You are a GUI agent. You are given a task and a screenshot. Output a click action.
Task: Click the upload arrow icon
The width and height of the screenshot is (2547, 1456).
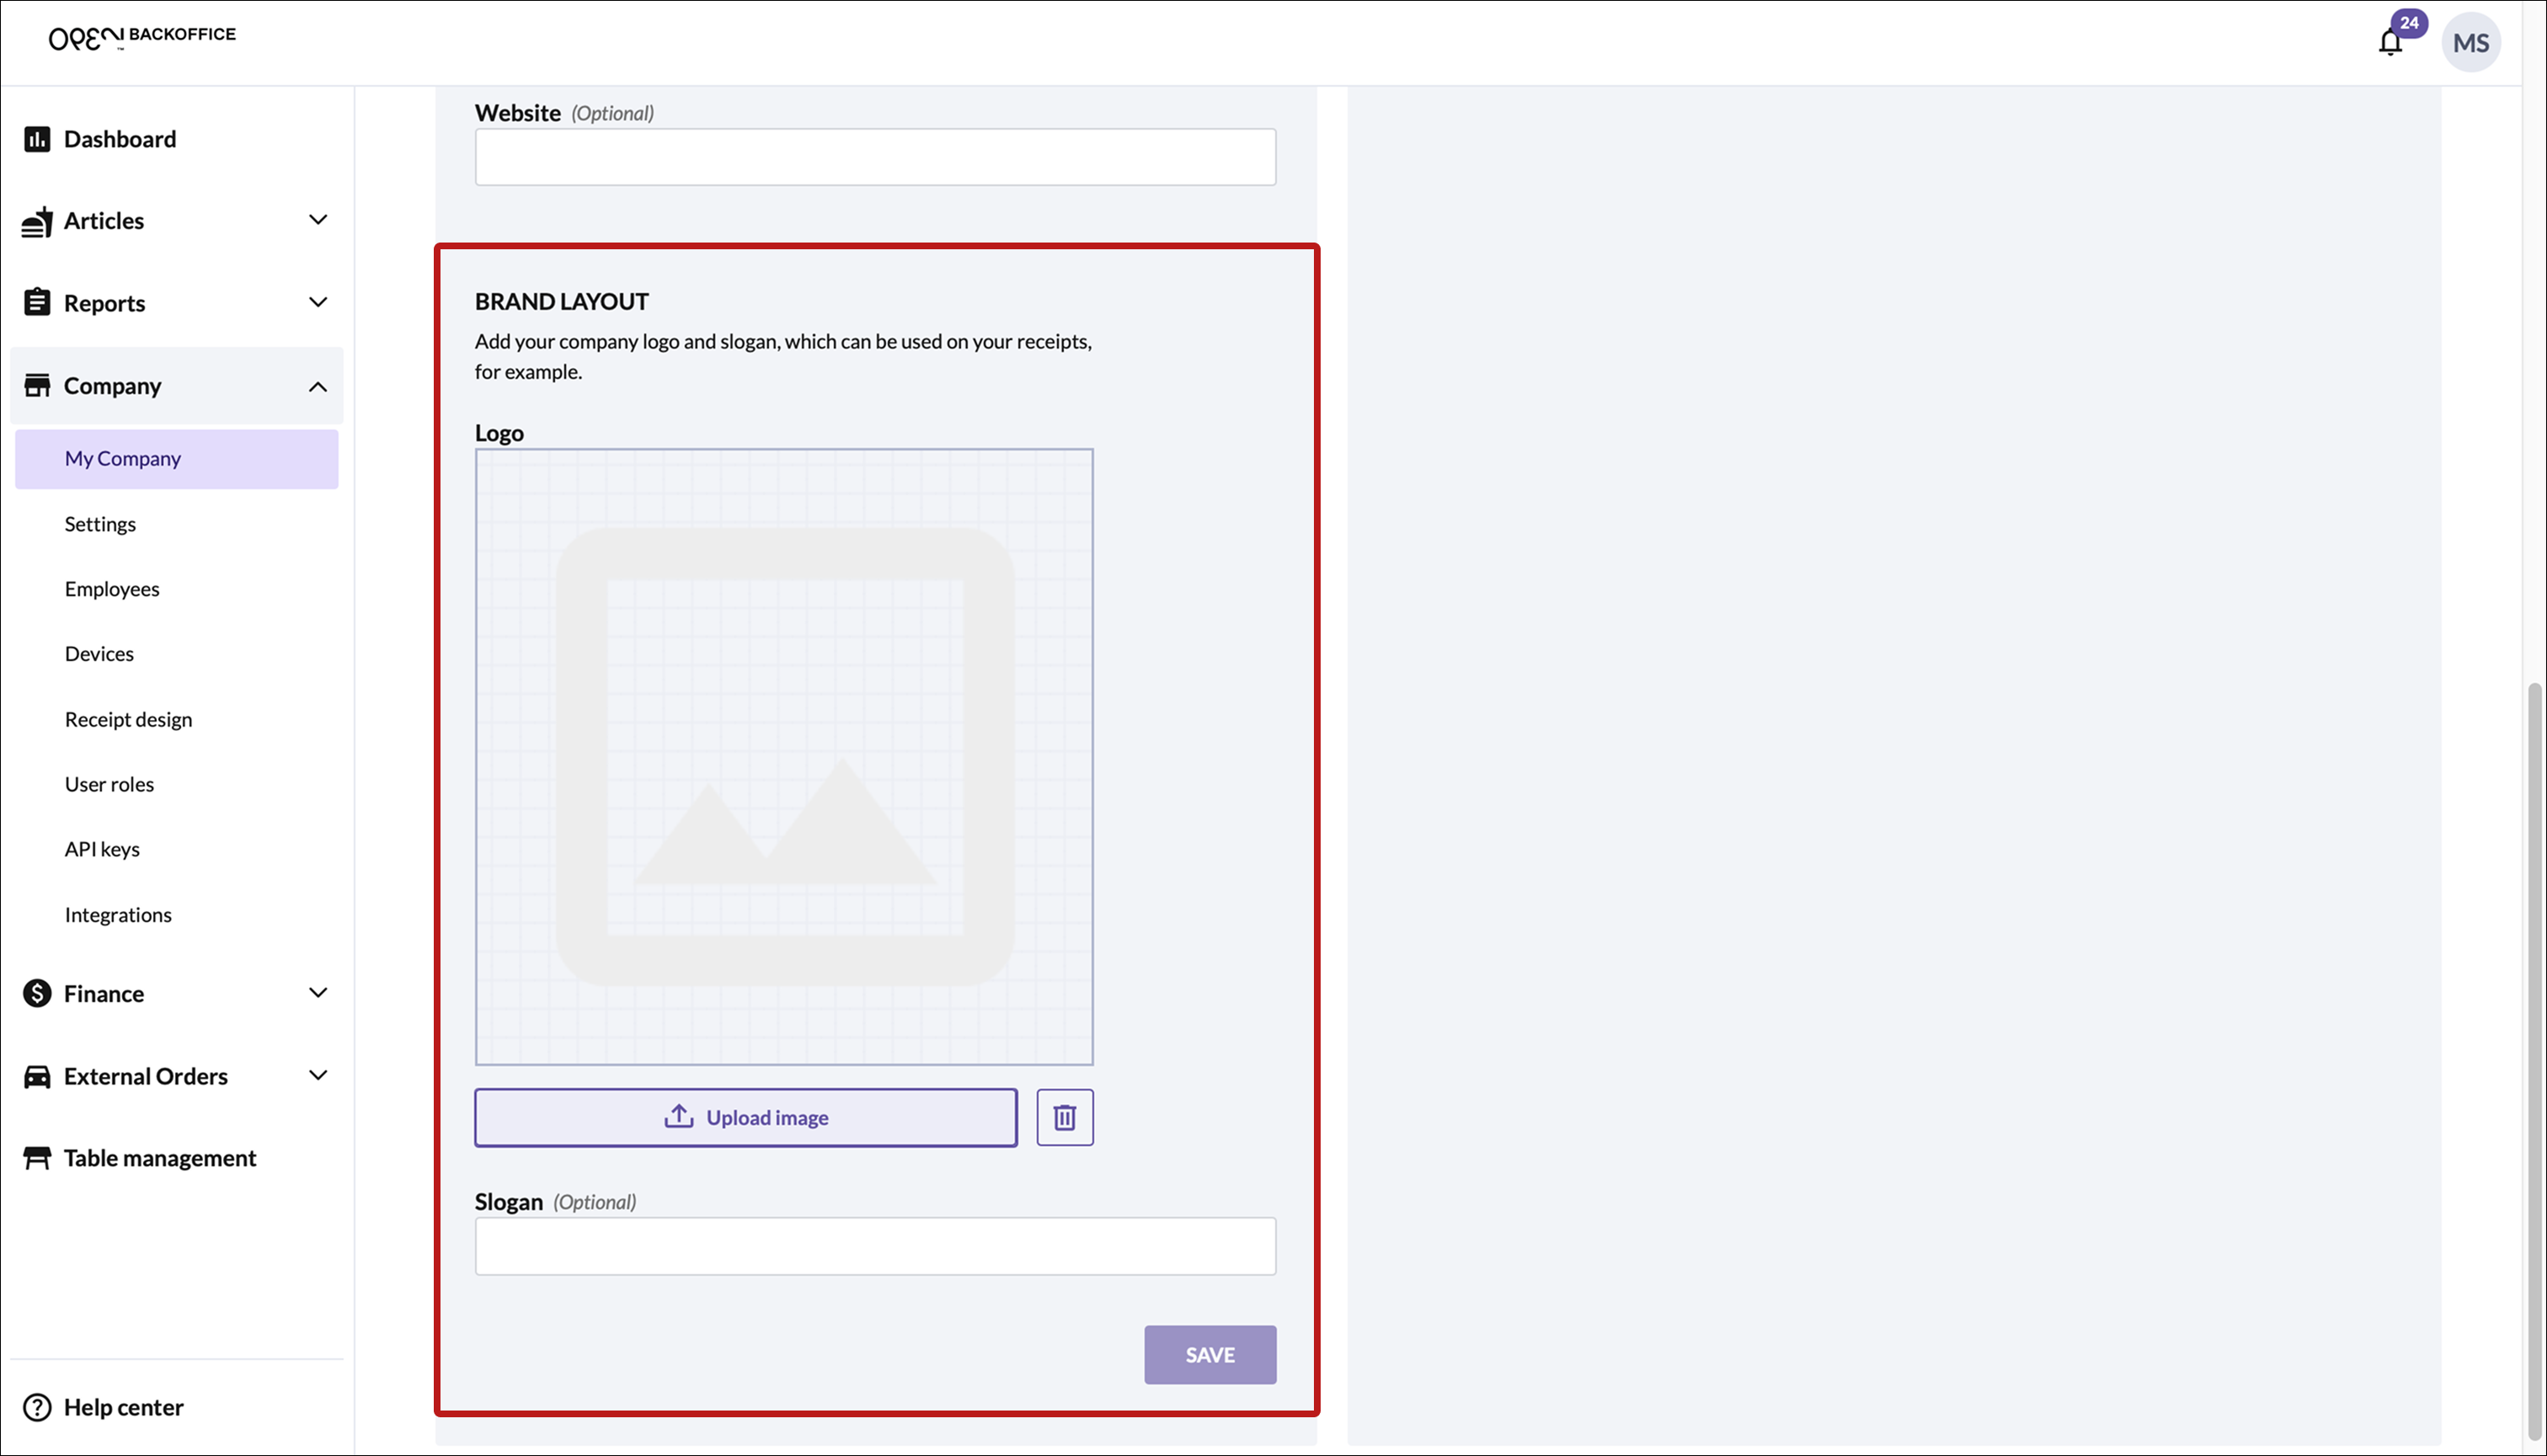(679, 1116)
